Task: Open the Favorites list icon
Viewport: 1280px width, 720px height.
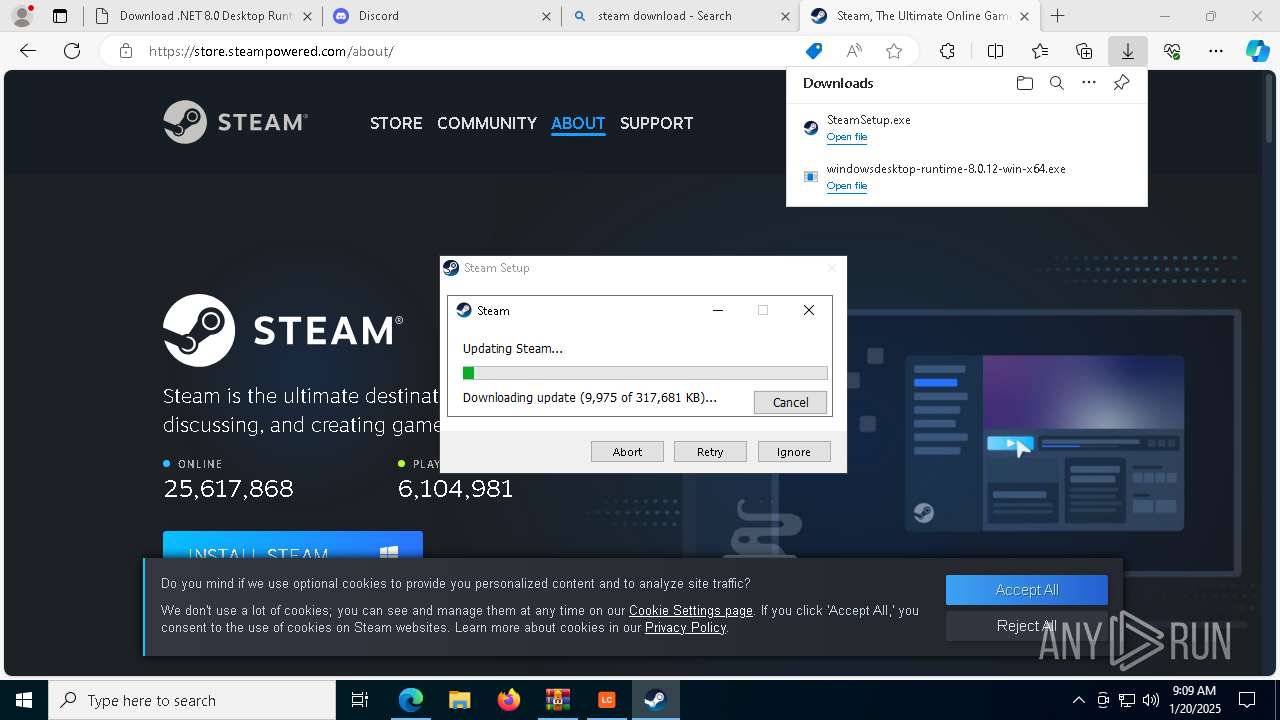Action: (1040, 51)
